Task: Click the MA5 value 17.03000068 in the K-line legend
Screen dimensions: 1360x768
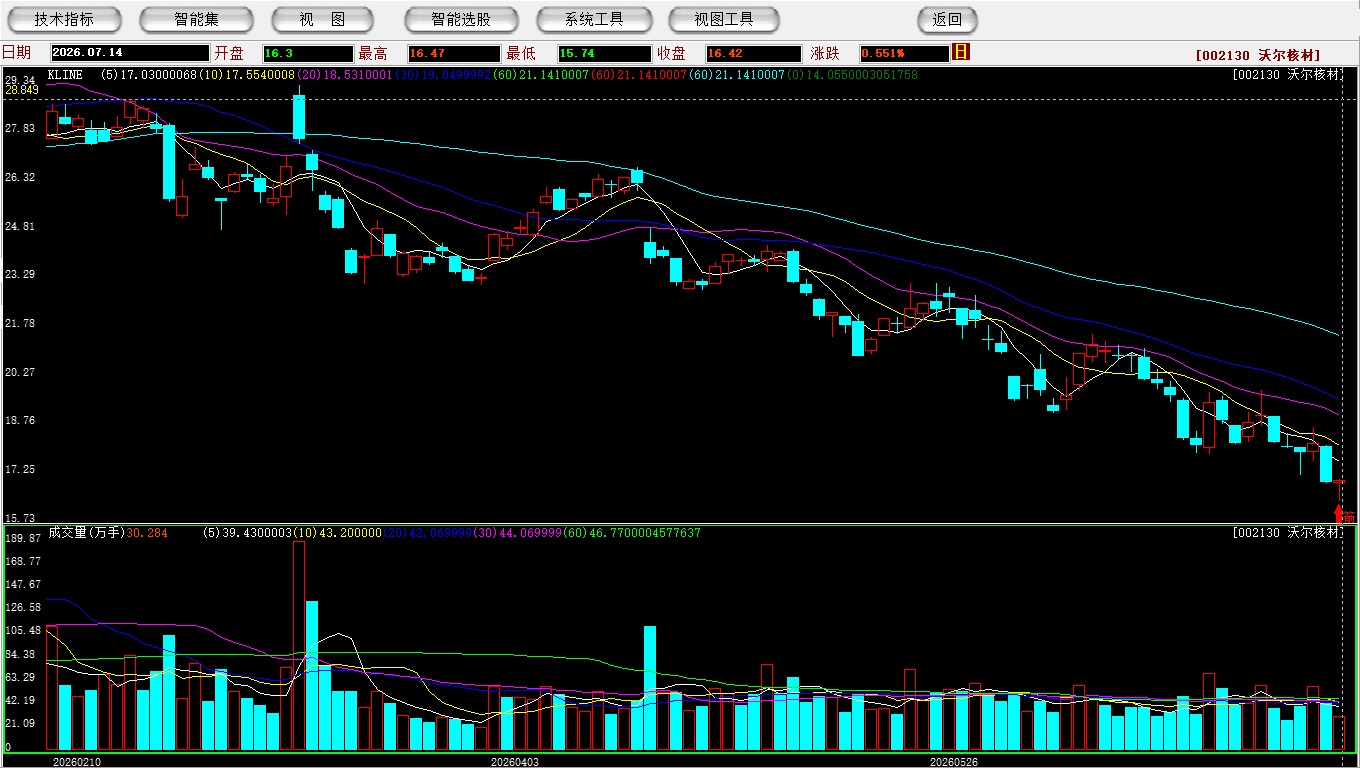Action: (x=159, y=75)
